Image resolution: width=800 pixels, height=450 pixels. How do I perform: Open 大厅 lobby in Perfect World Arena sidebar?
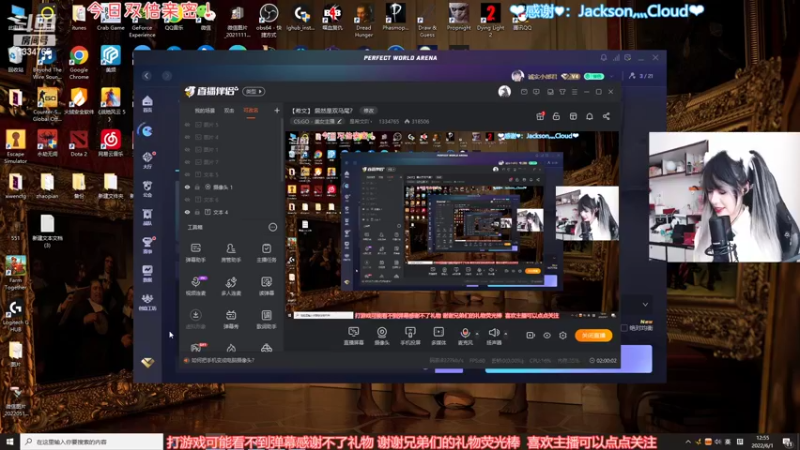point(147,160)
